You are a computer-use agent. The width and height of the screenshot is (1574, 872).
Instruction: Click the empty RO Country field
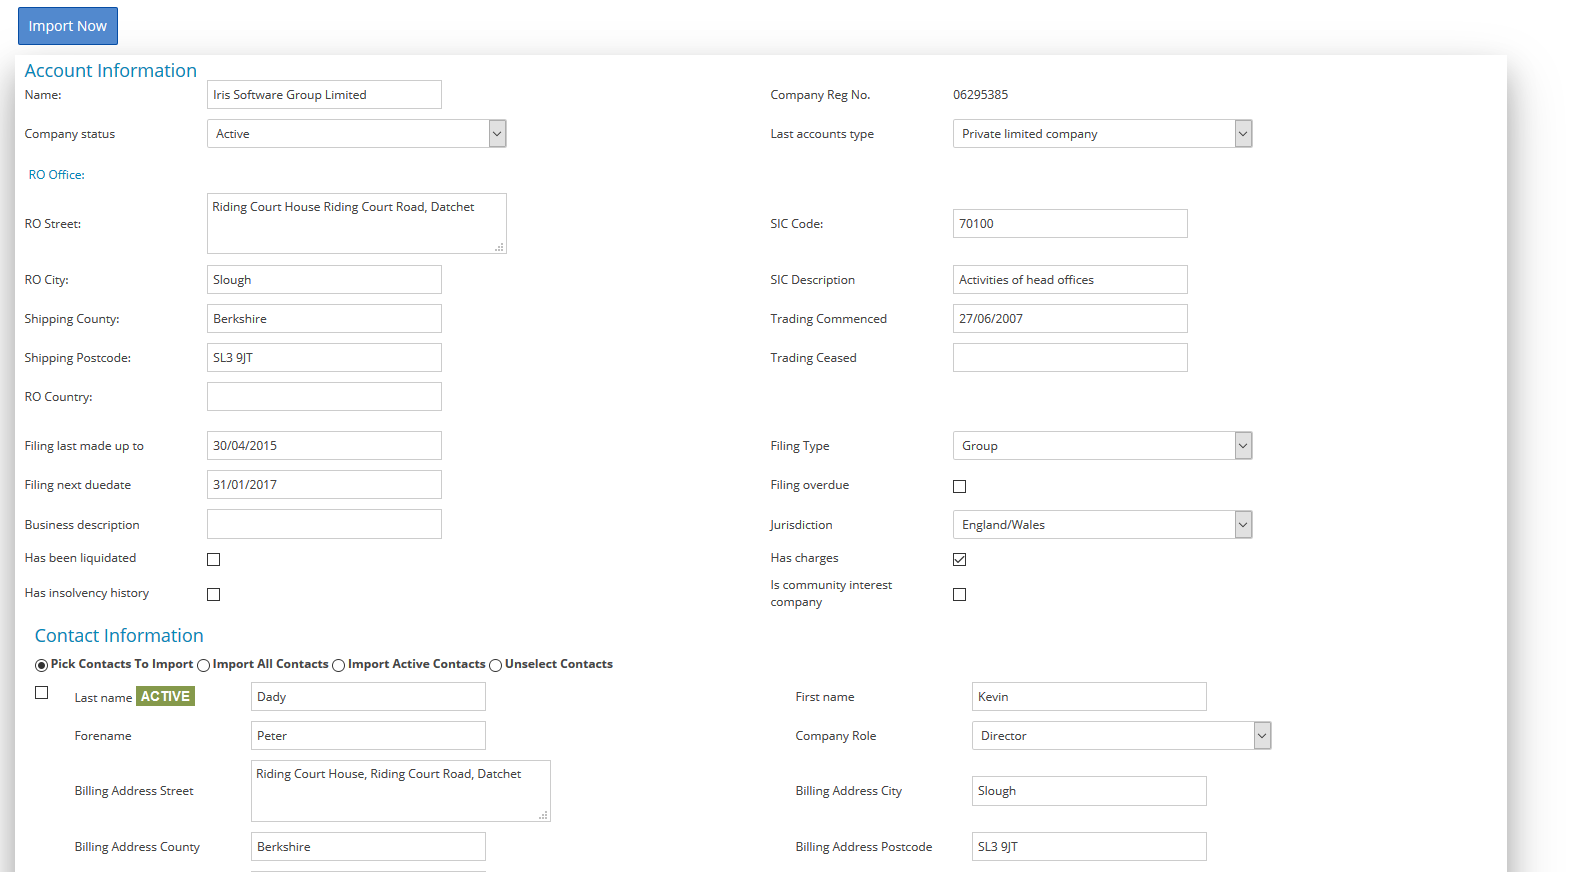(x=324, y=397)
